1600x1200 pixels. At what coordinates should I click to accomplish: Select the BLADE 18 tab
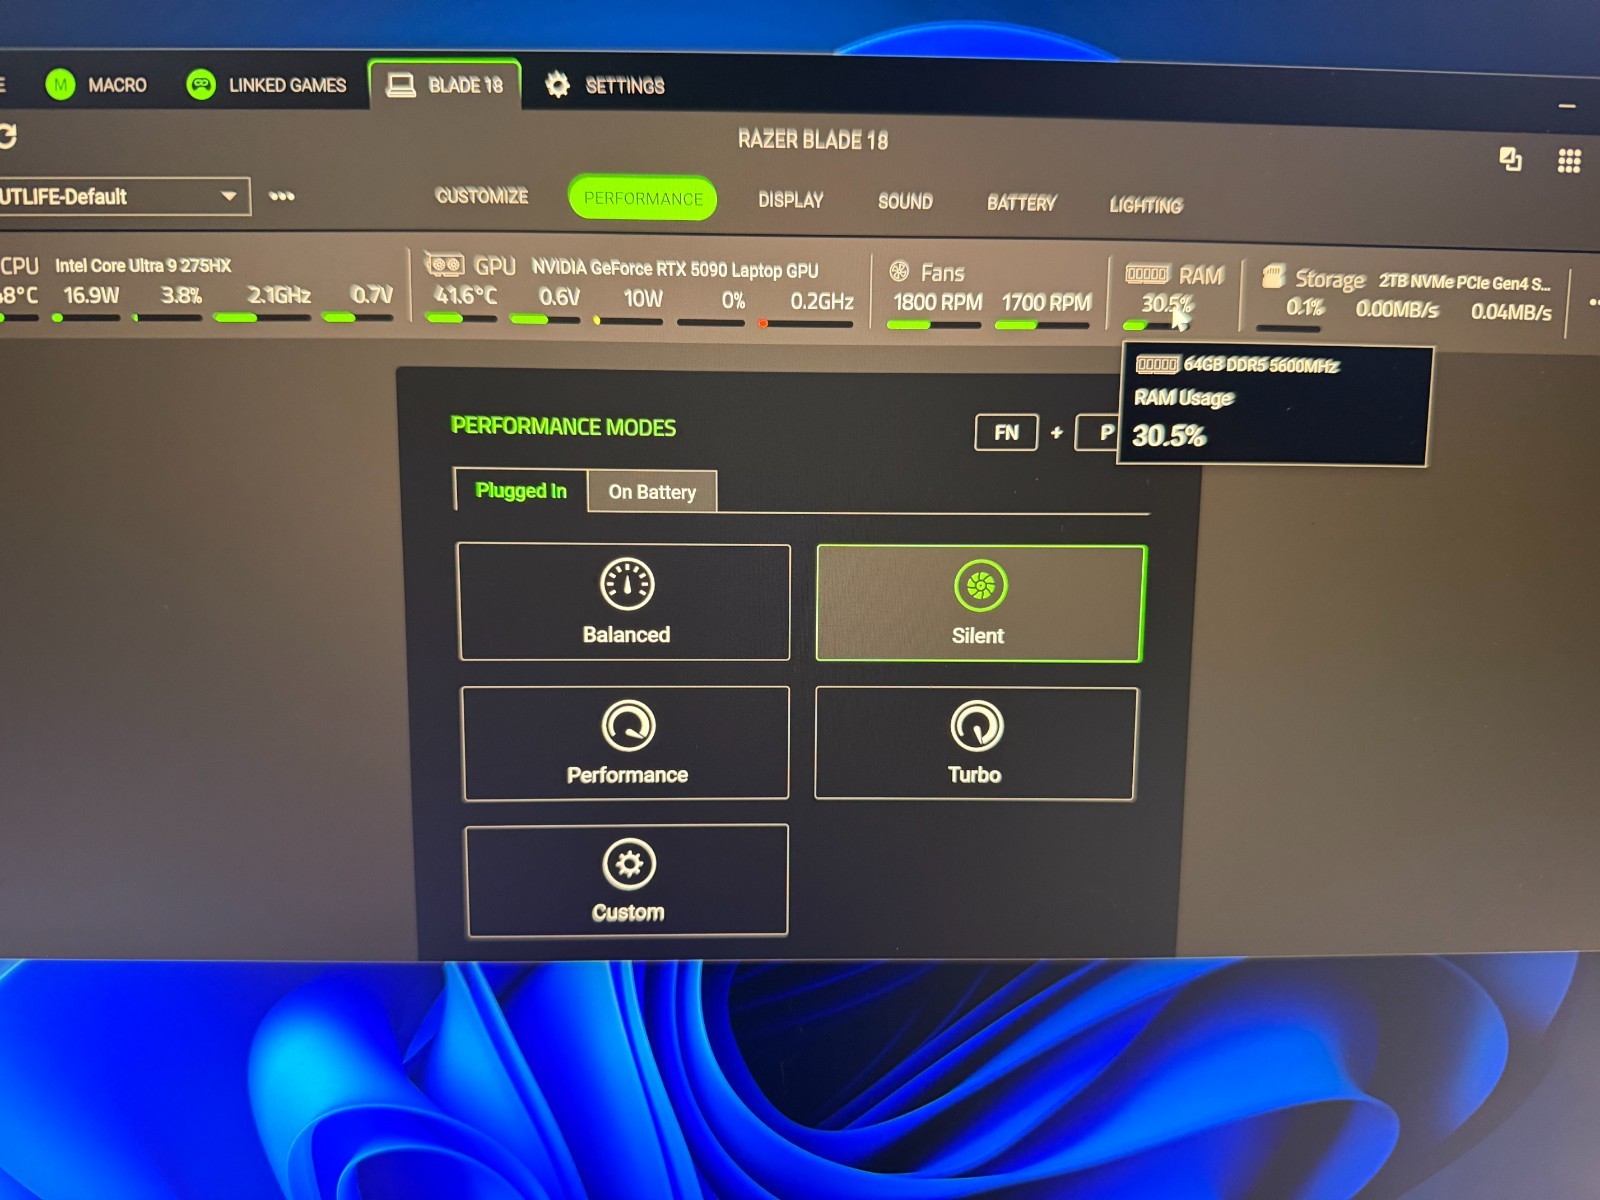(x=445, y=85)
